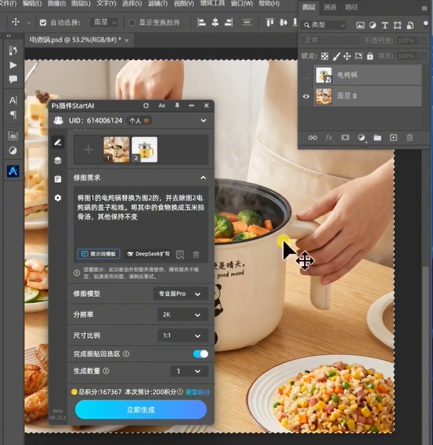Open retouch model 专业版Pro dropdown
The image size is (433, 445).
coord(181,294)
